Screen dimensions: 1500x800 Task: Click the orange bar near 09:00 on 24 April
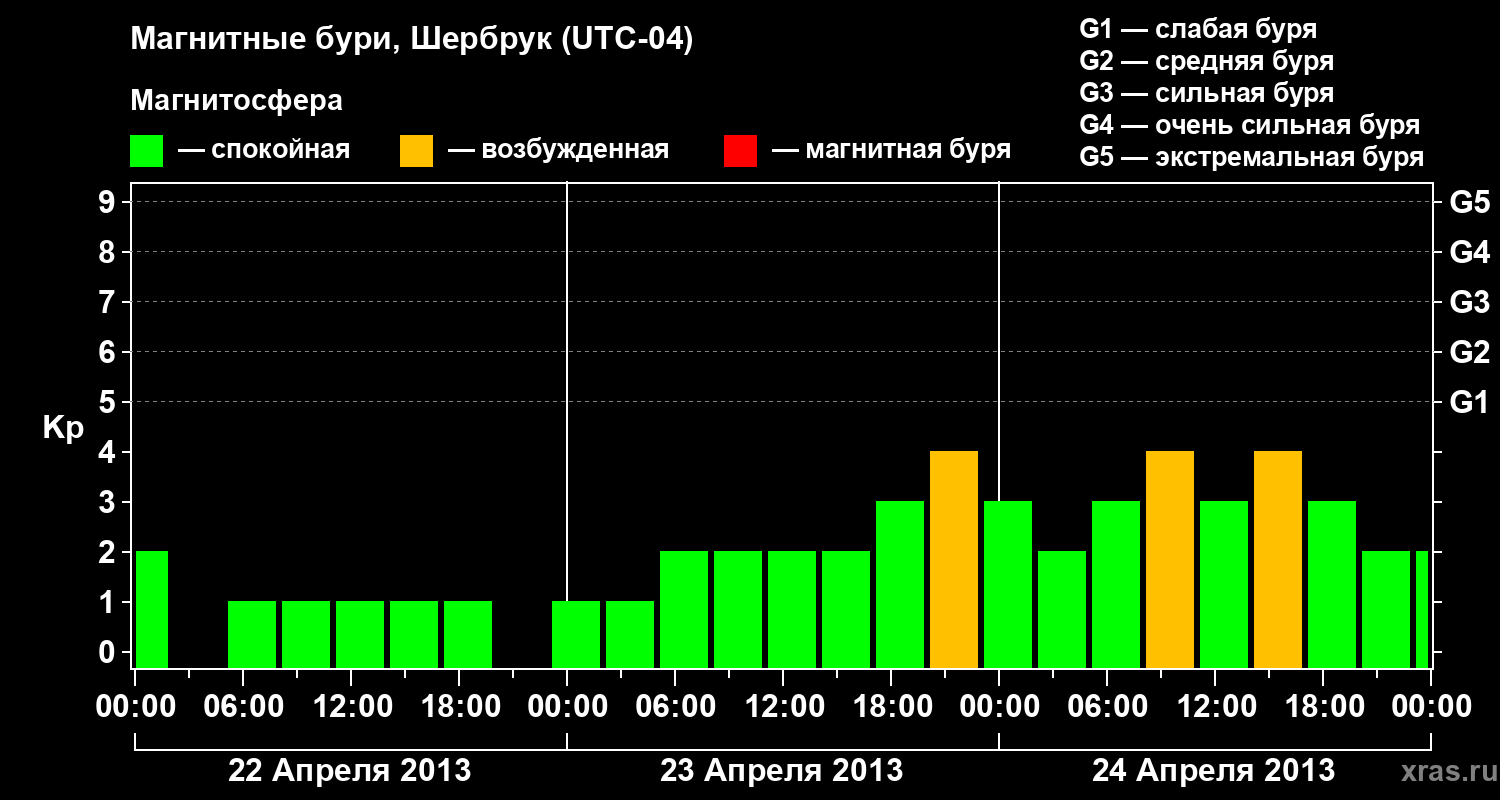[x=1170, y=560]
